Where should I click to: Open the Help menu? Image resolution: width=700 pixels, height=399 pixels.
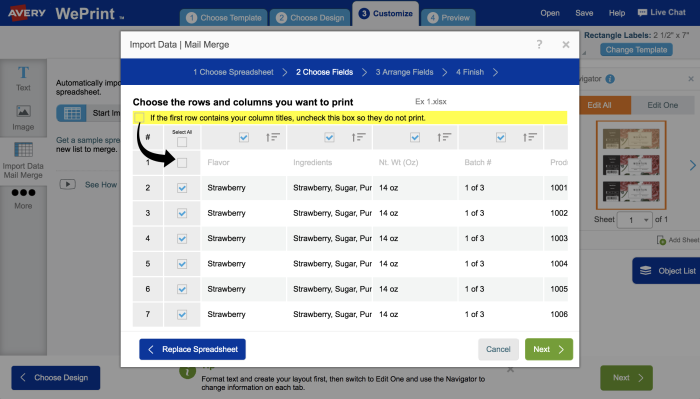pyautogui.click(x=617, y=13)
